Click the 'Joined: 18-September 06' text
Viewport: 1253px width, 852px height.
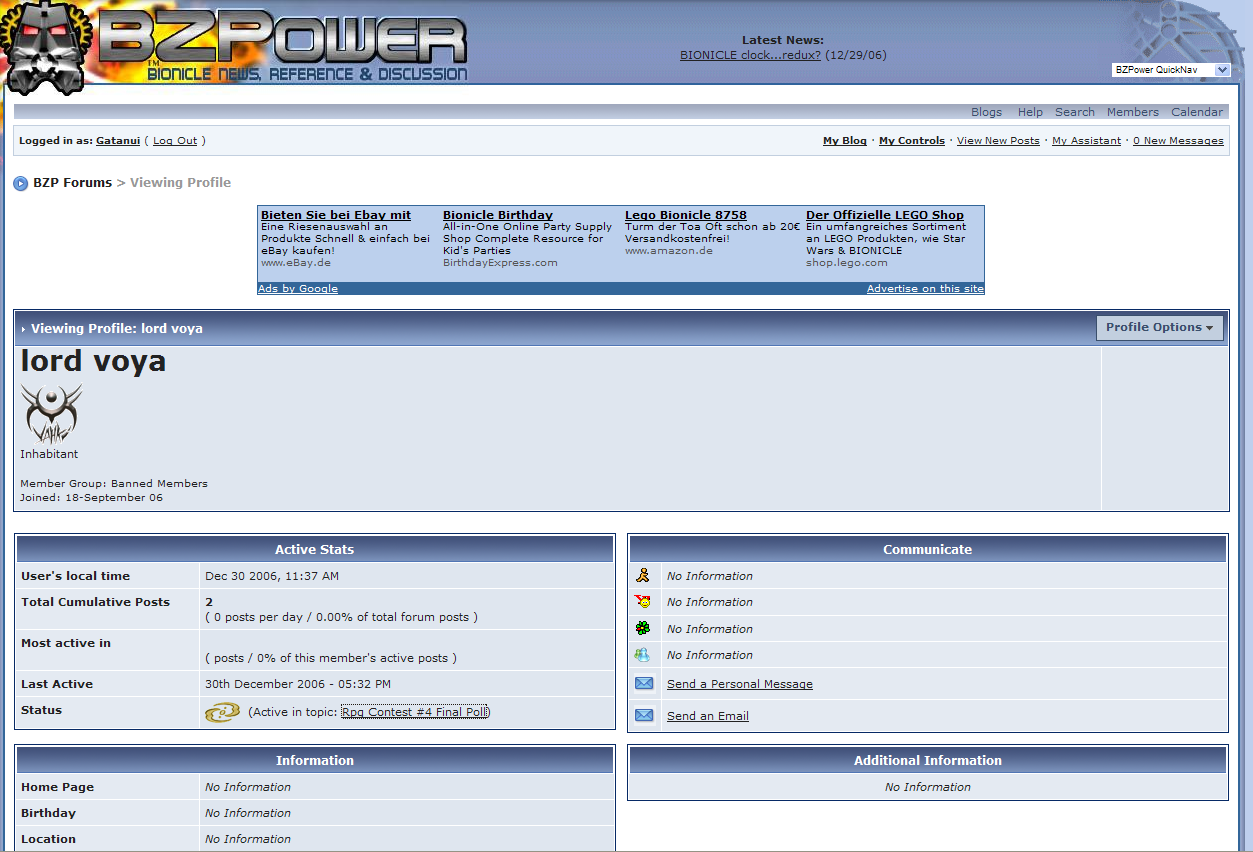(x=91, y=497)
